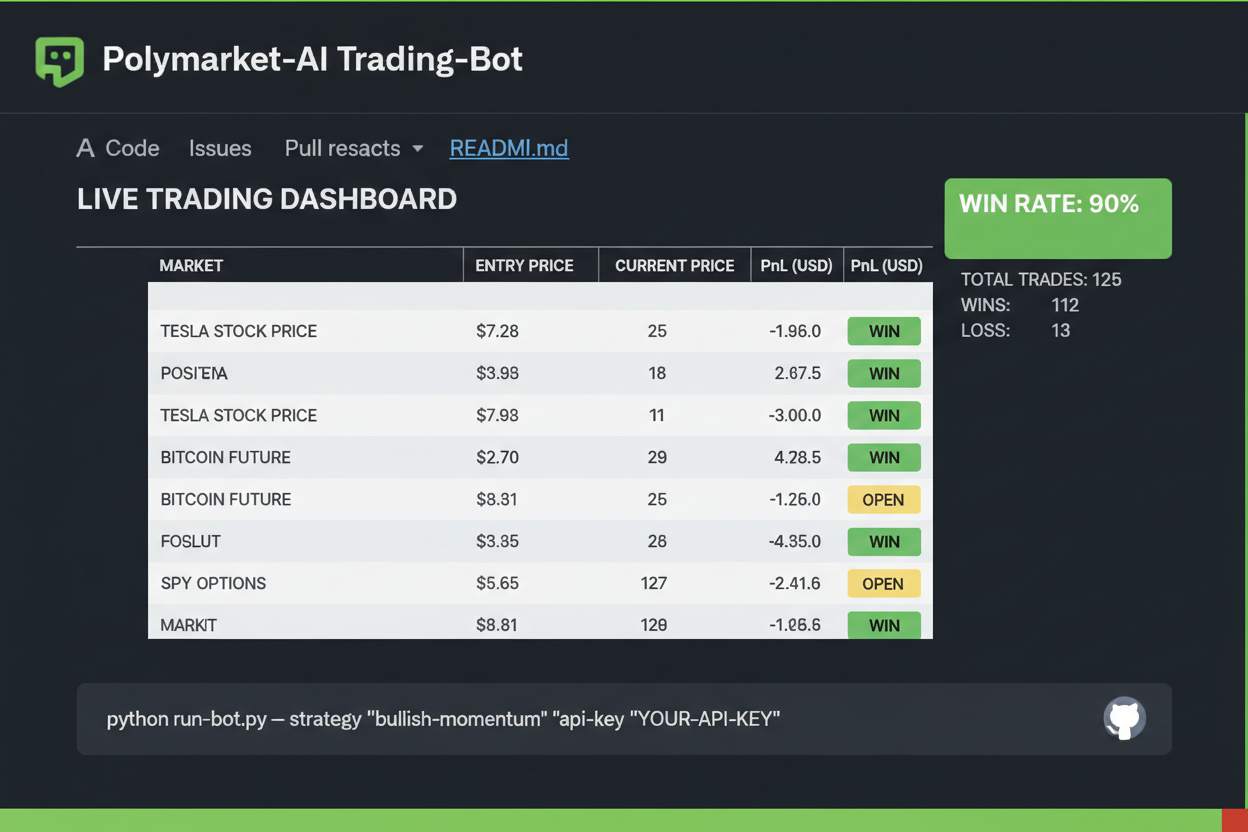
Task: Open the Issues tab
Action: pyautogui.click(x=220, y=148)
